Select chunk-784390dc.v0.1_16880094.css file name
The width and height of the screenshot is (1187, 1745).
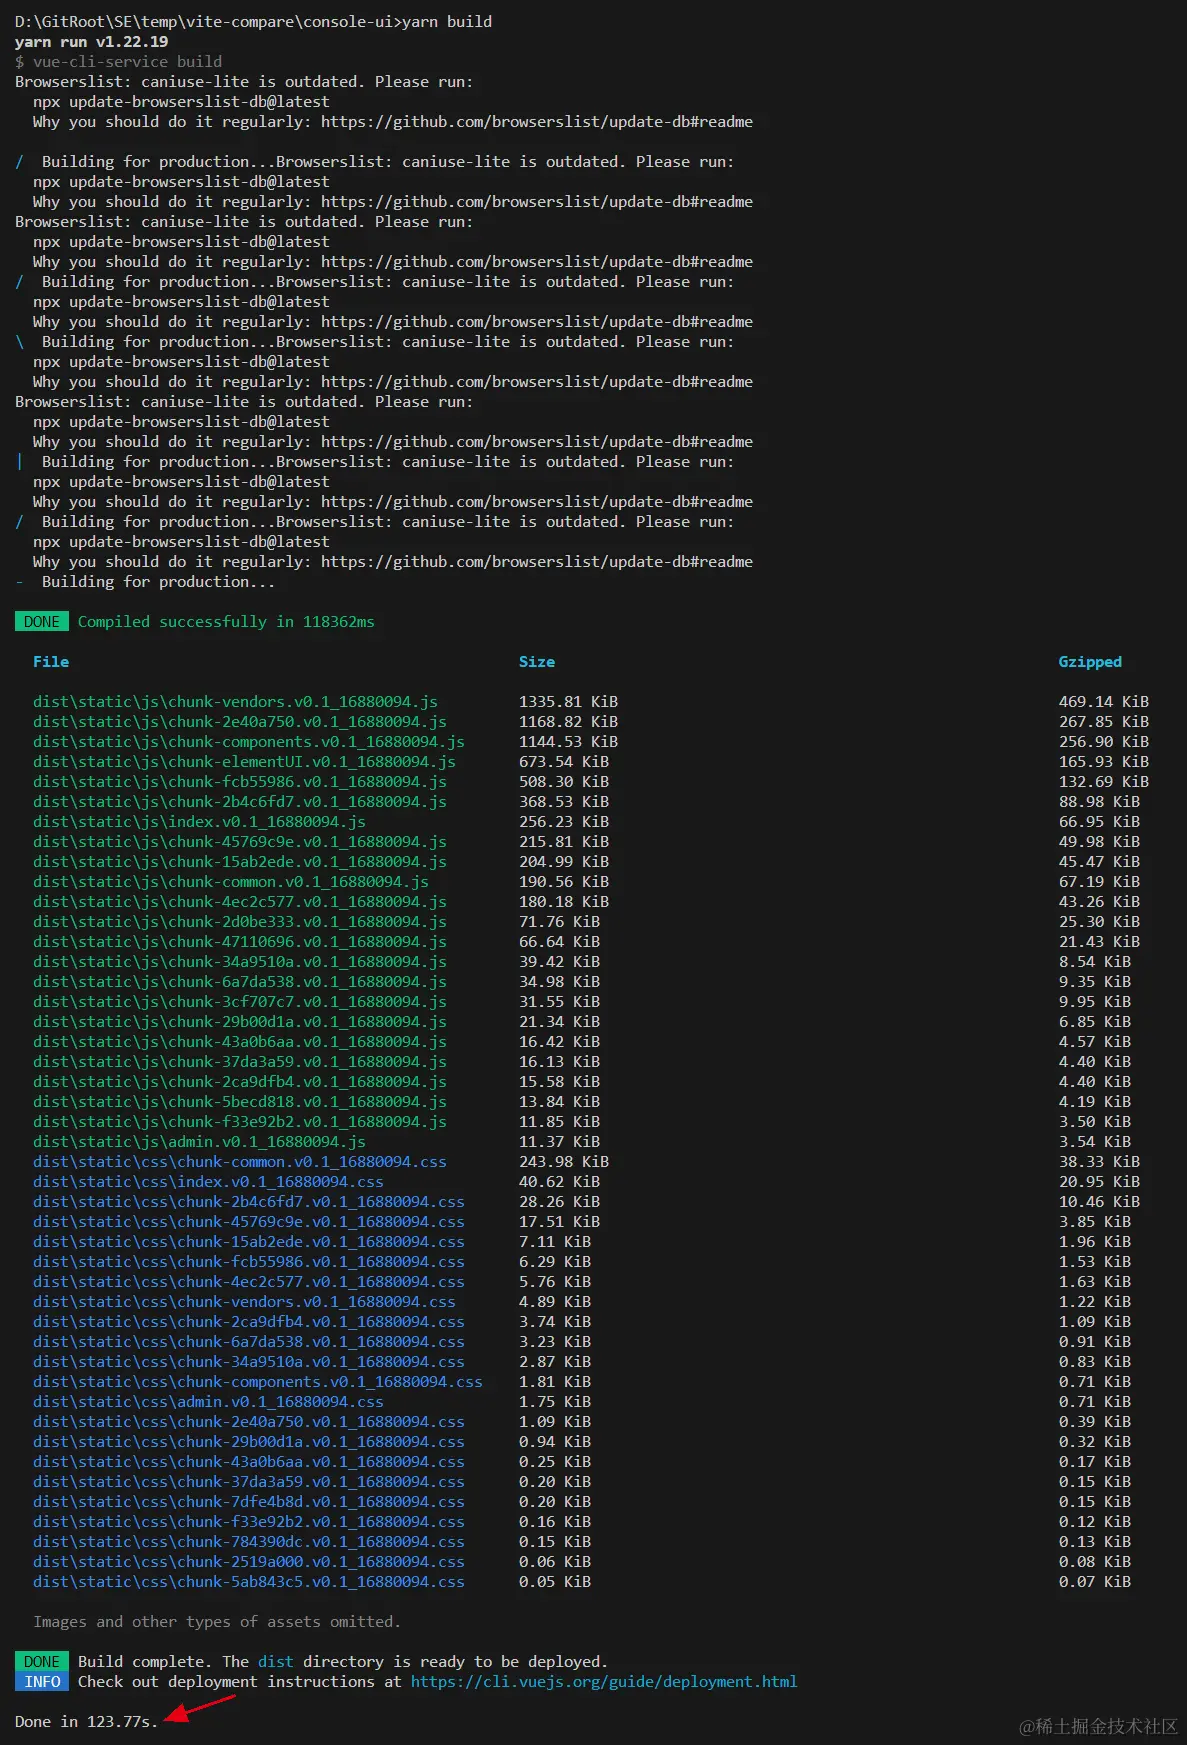(x=249, y=1542)
